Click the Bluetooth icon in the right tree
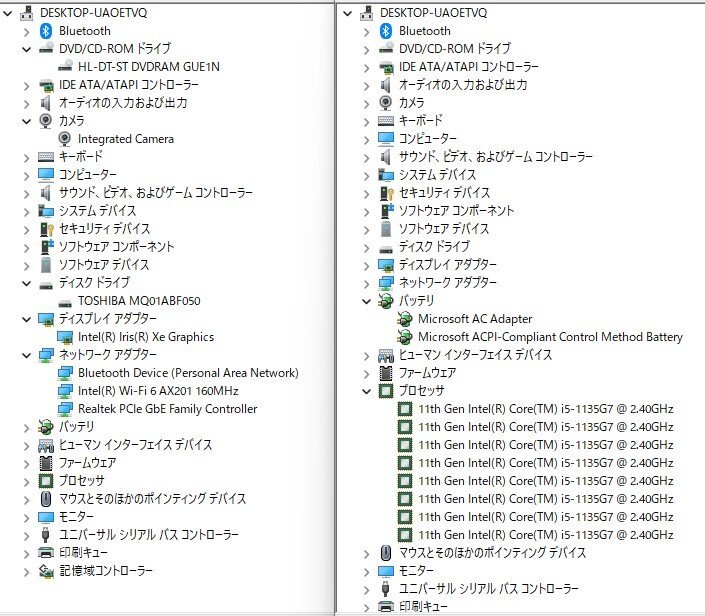 [386, 31]
